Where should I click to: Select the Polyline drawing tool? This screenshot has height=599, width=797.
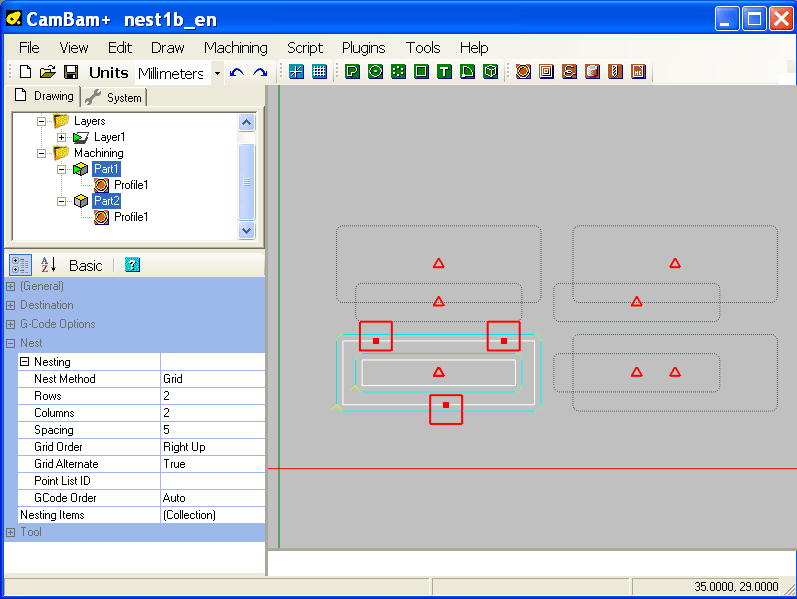[x=352, y=71]
